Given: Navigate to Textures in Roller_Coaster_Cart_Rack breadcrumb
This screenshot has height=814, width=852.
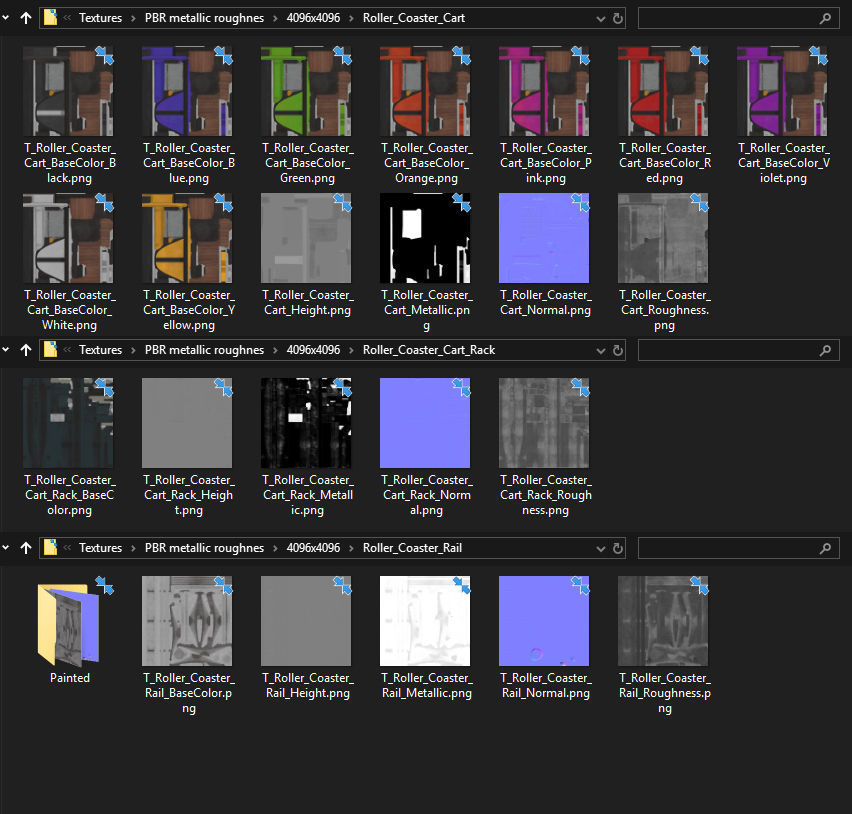Looking at the screenshot, I should [x=101, y=350].
